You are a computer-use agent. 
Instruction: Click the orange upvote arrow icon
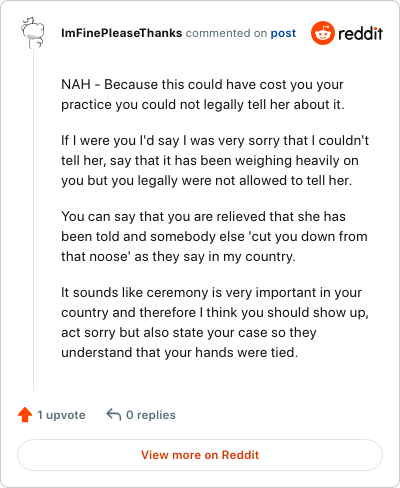pyautogui.click(x=25, y=415)
